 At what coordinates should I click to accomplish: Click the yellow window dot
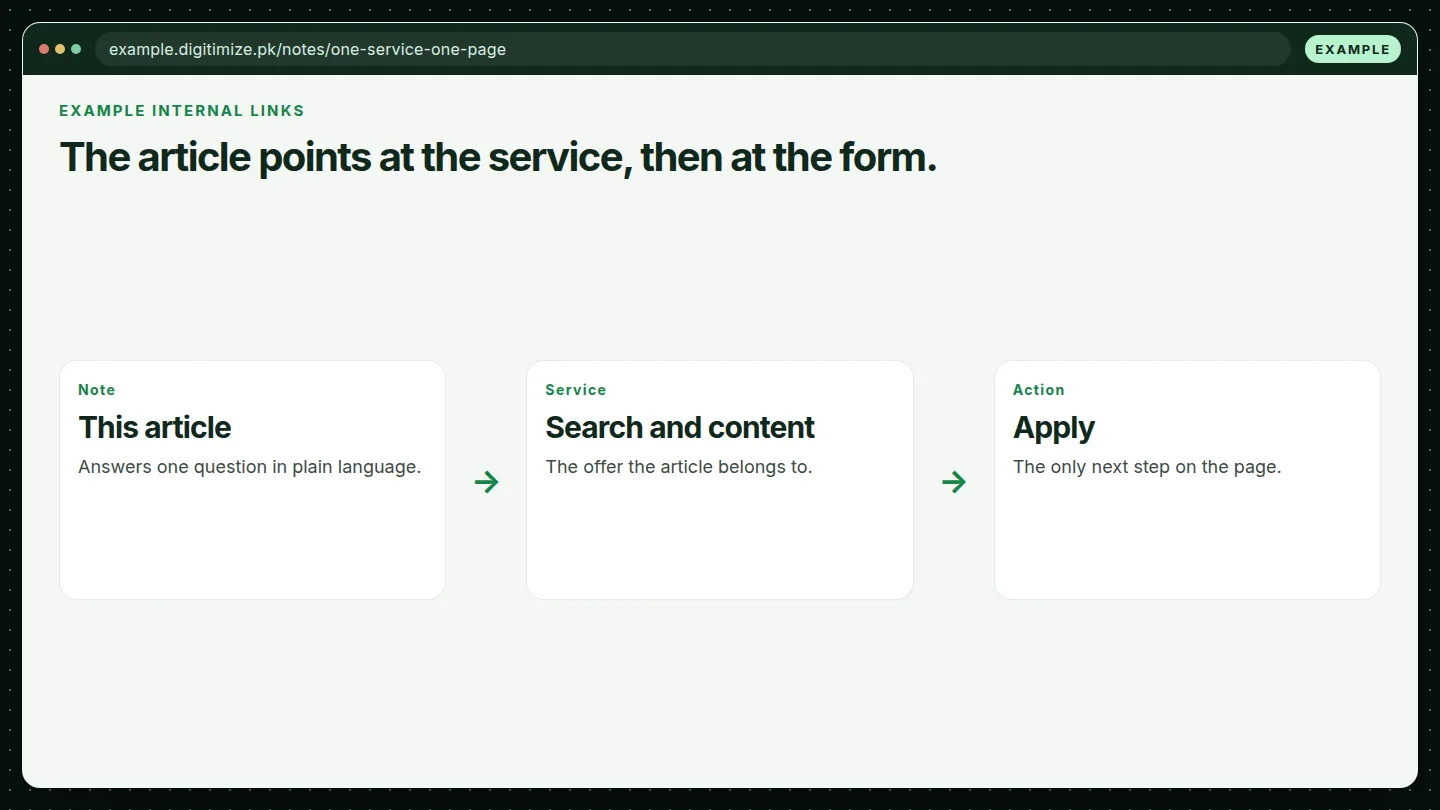pos(60,49)
